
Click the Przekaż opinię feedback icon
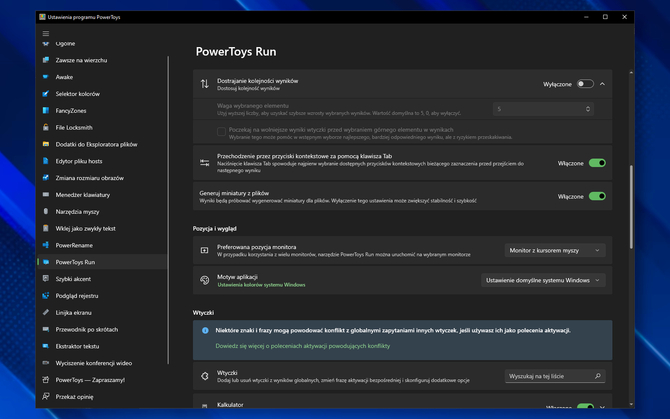click(x=46, y=396)
